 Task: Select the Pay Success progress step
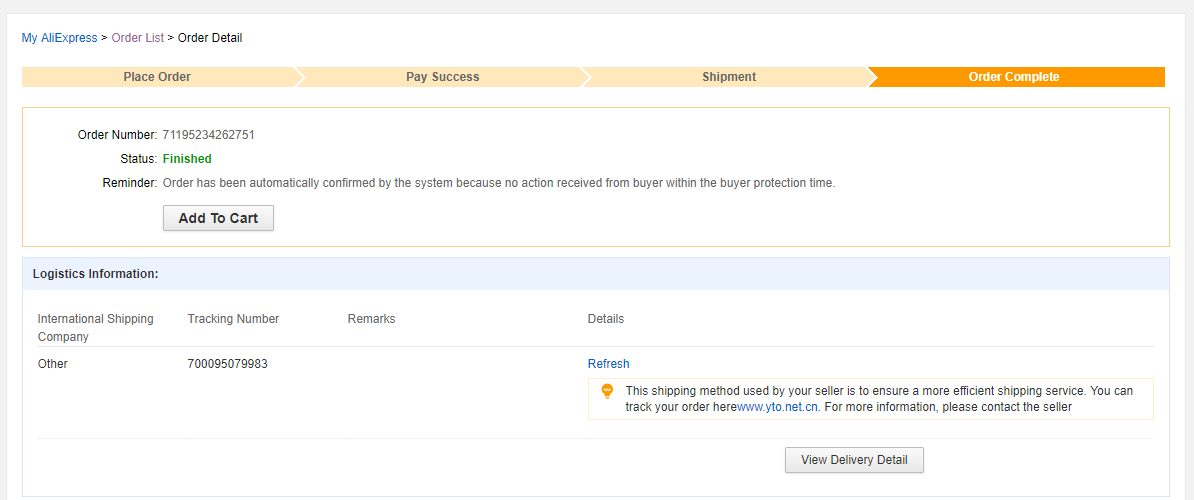(442, 77)
